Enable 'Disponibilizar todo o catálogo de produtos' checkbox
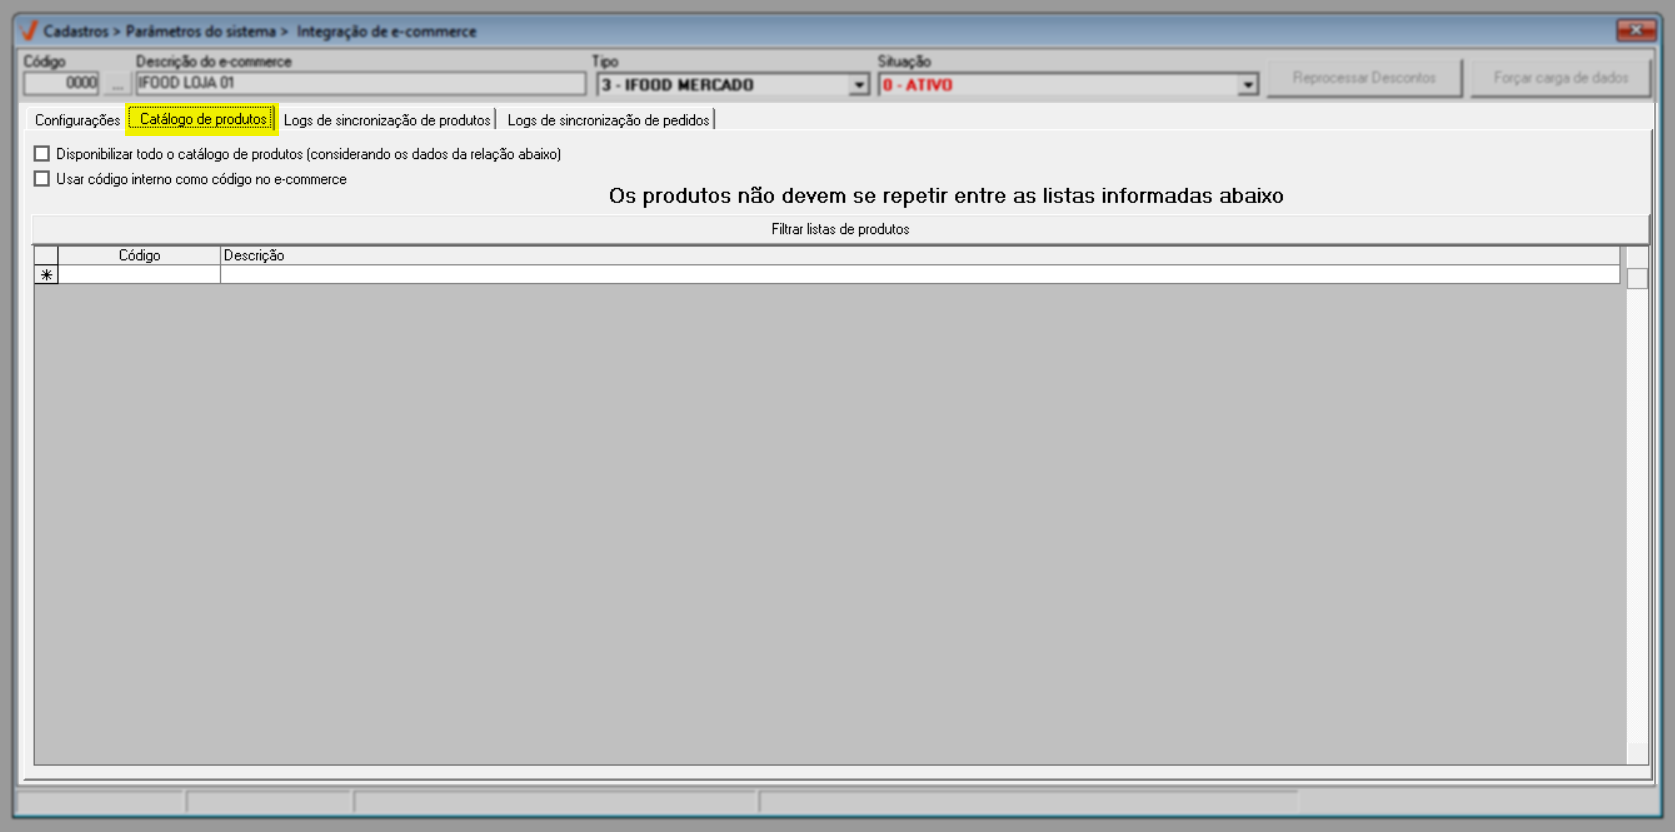The image size is (1675, 832). [x=42, y=154]
